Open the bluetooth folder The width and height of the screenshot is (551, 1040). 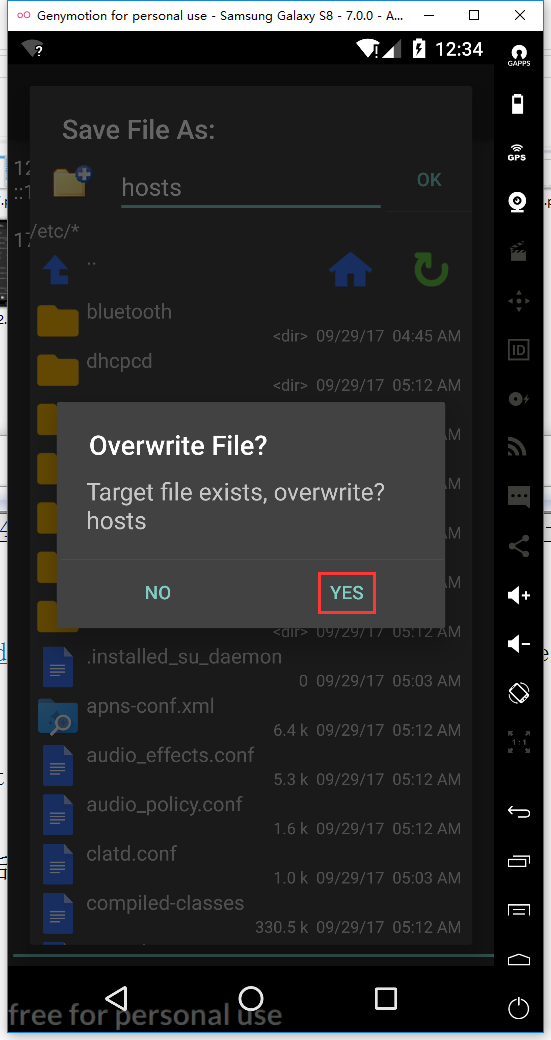tap(251, 322)
